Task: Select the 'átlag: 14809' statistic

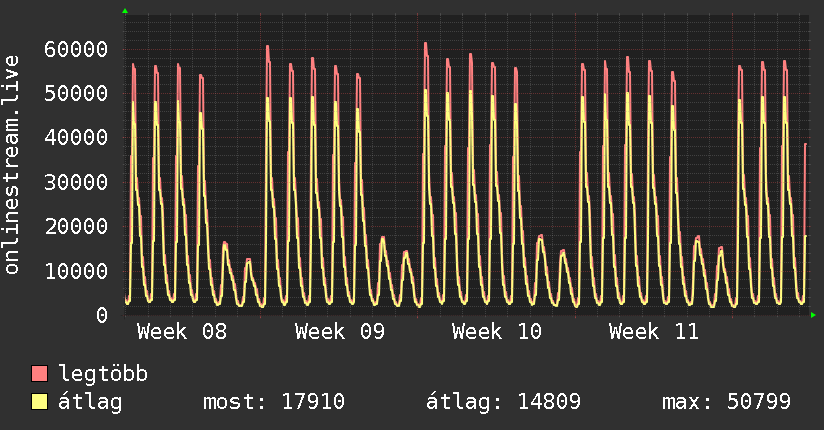Action: 503,402
